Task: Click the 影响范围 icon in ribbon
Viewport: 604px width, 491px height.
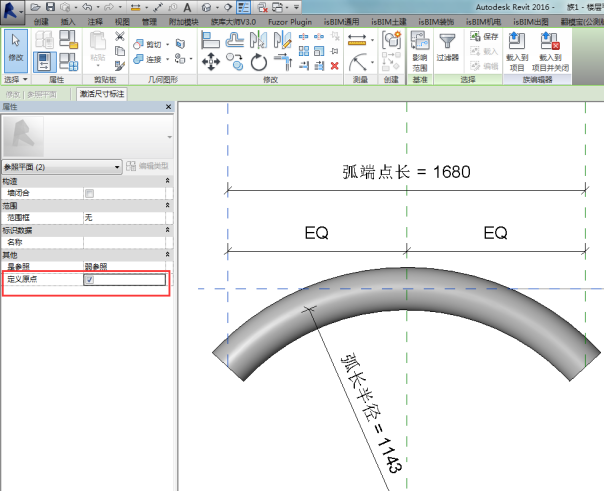Action: click(419, 48)
